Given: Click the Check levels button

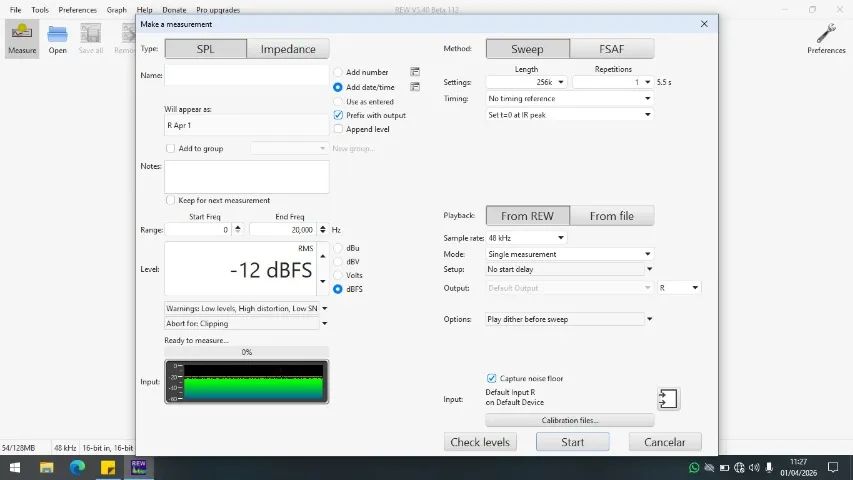Looking at the screenshot, I should pos(480,442).
